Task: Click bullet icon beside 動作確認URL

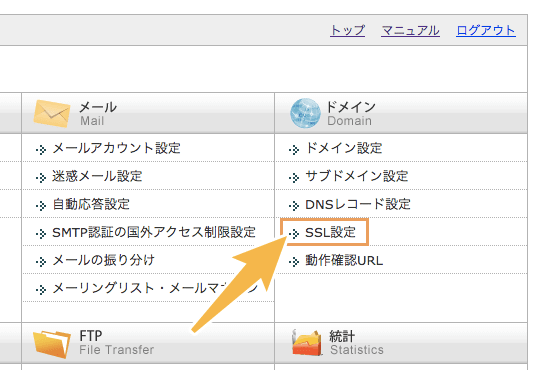Action: [x=294, y=262]
